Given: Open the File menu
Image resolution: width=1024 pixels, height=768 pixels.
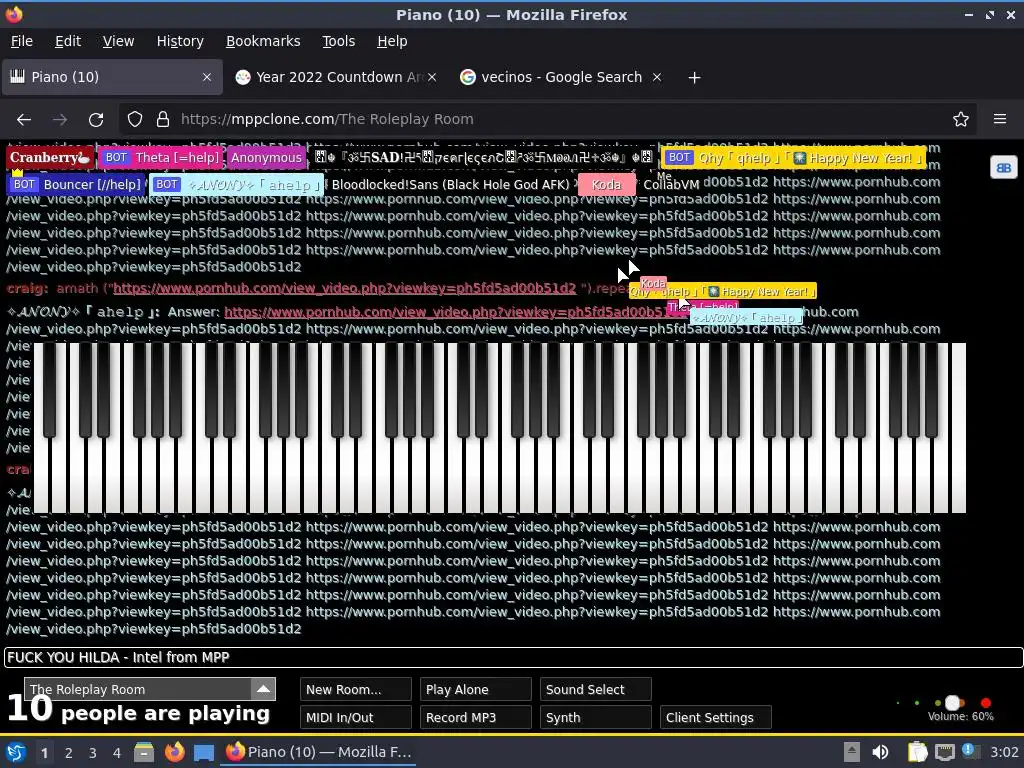Looking at the screenshot, I should 22,41.
